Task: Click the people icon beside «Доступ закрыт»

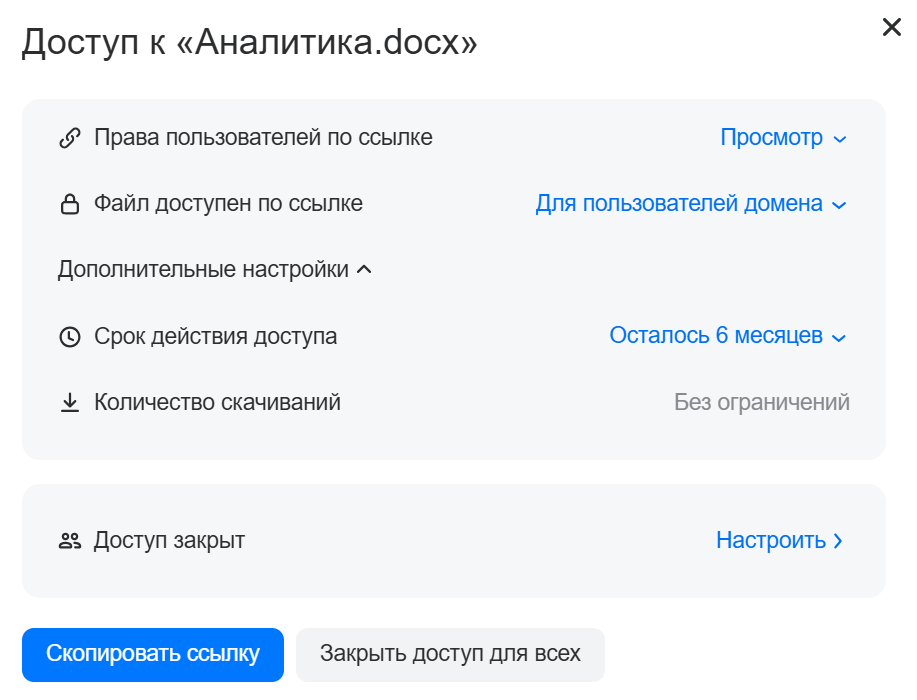Action: point(69,541)
